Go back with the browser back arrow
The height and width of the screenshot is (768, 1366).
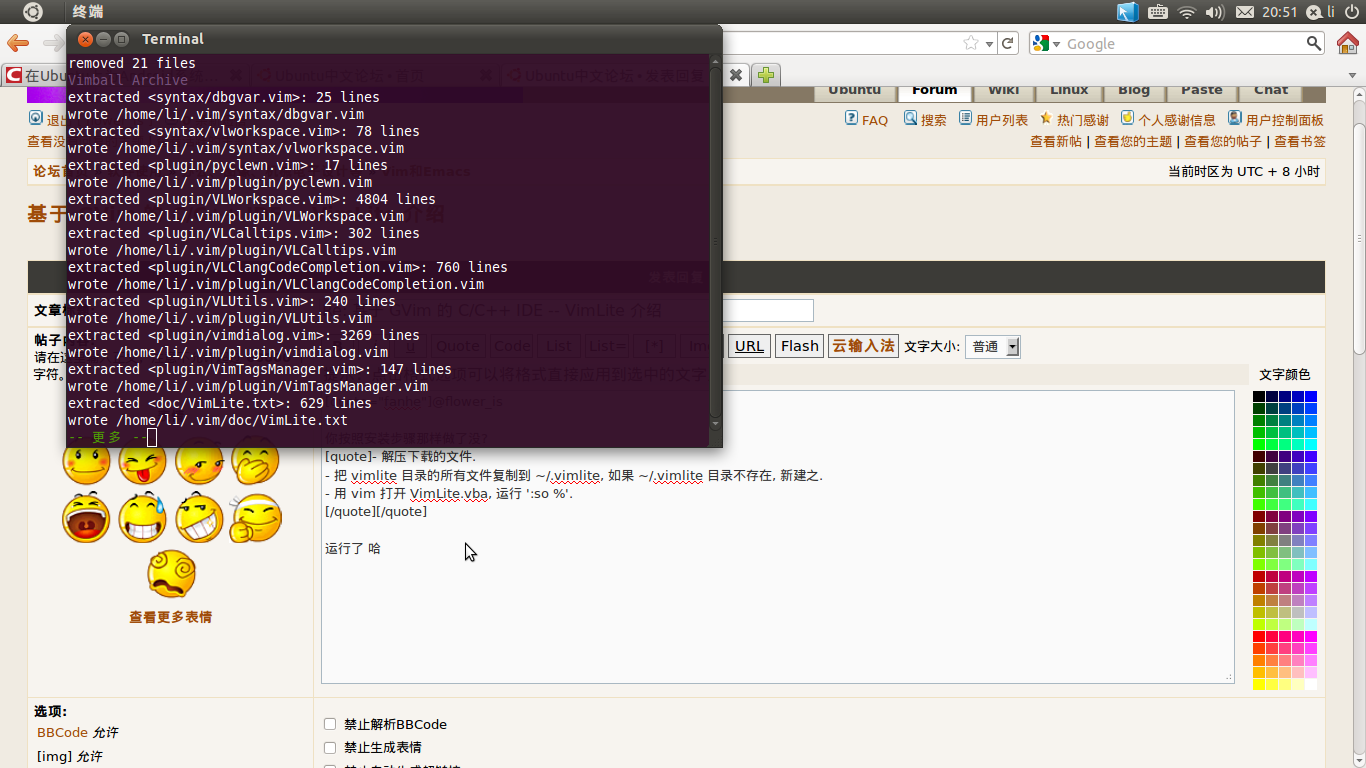[x=18, y=43]
